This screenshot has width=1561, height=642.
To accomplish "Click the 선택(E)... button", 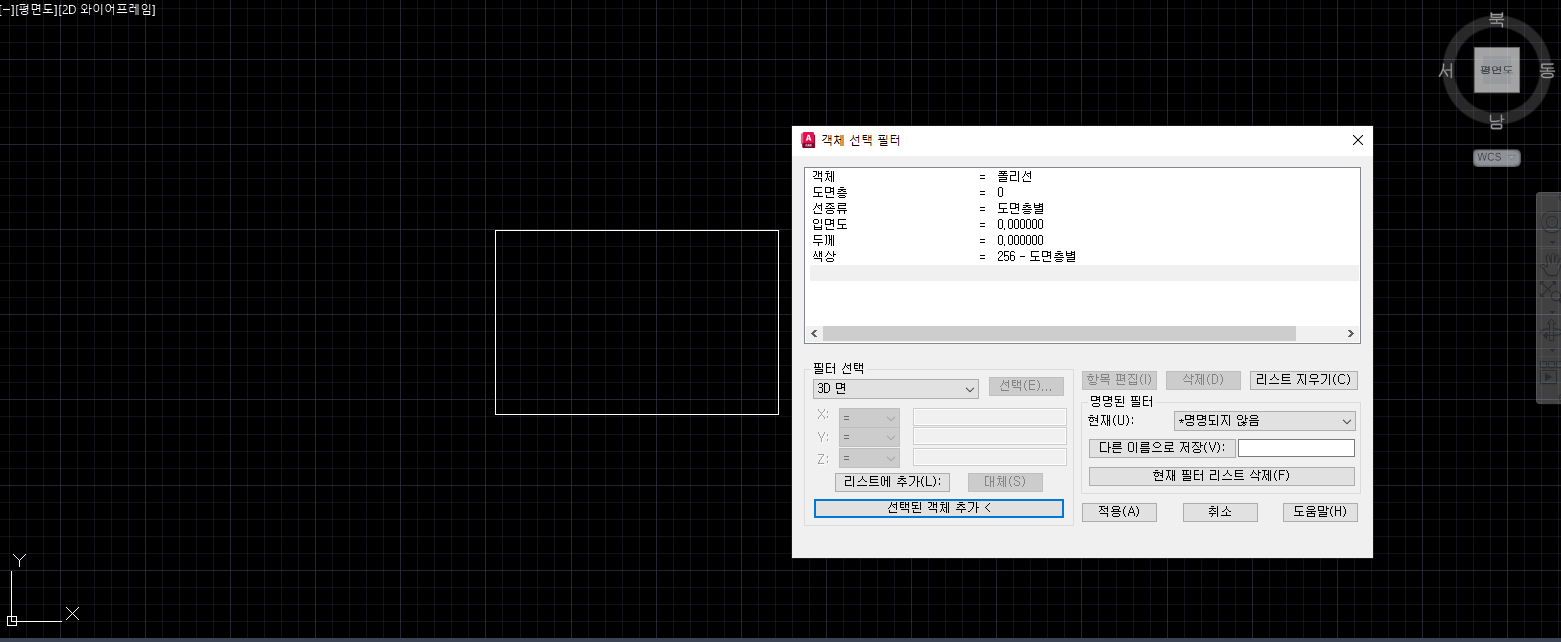I will coord(1026,386).
